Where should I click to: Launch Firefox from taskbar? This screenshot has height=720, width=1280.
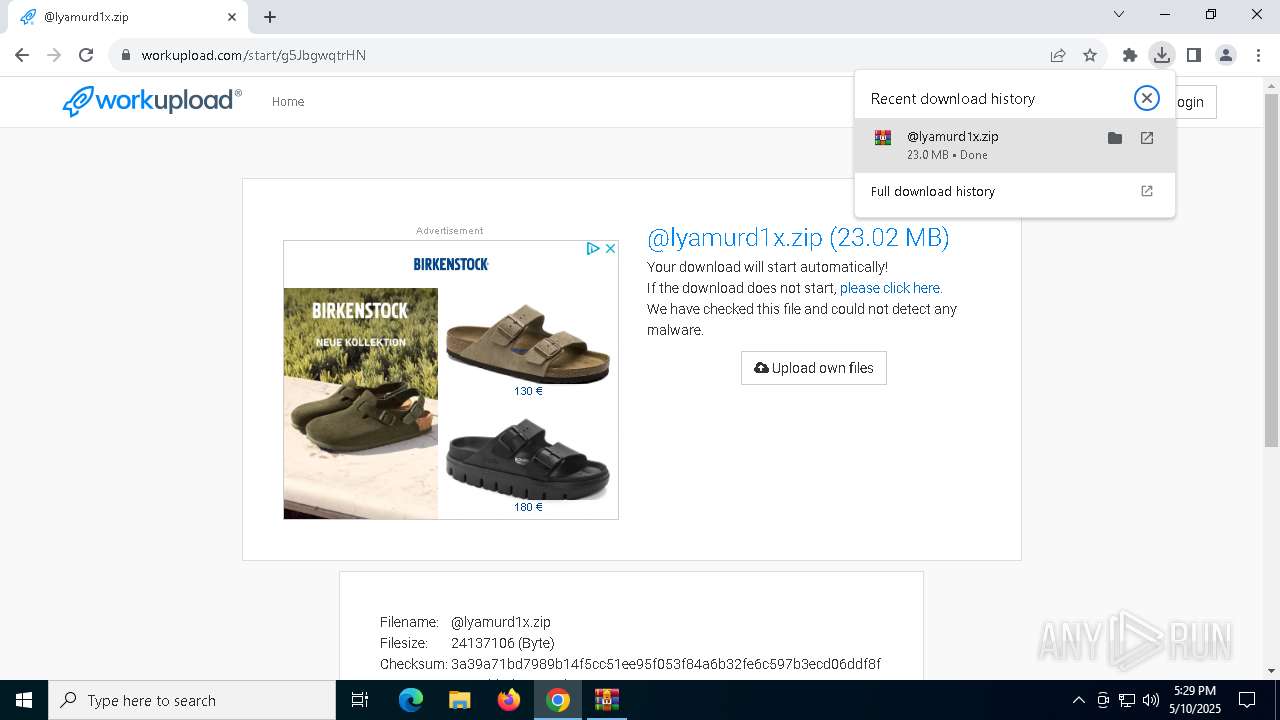point(509,700)
